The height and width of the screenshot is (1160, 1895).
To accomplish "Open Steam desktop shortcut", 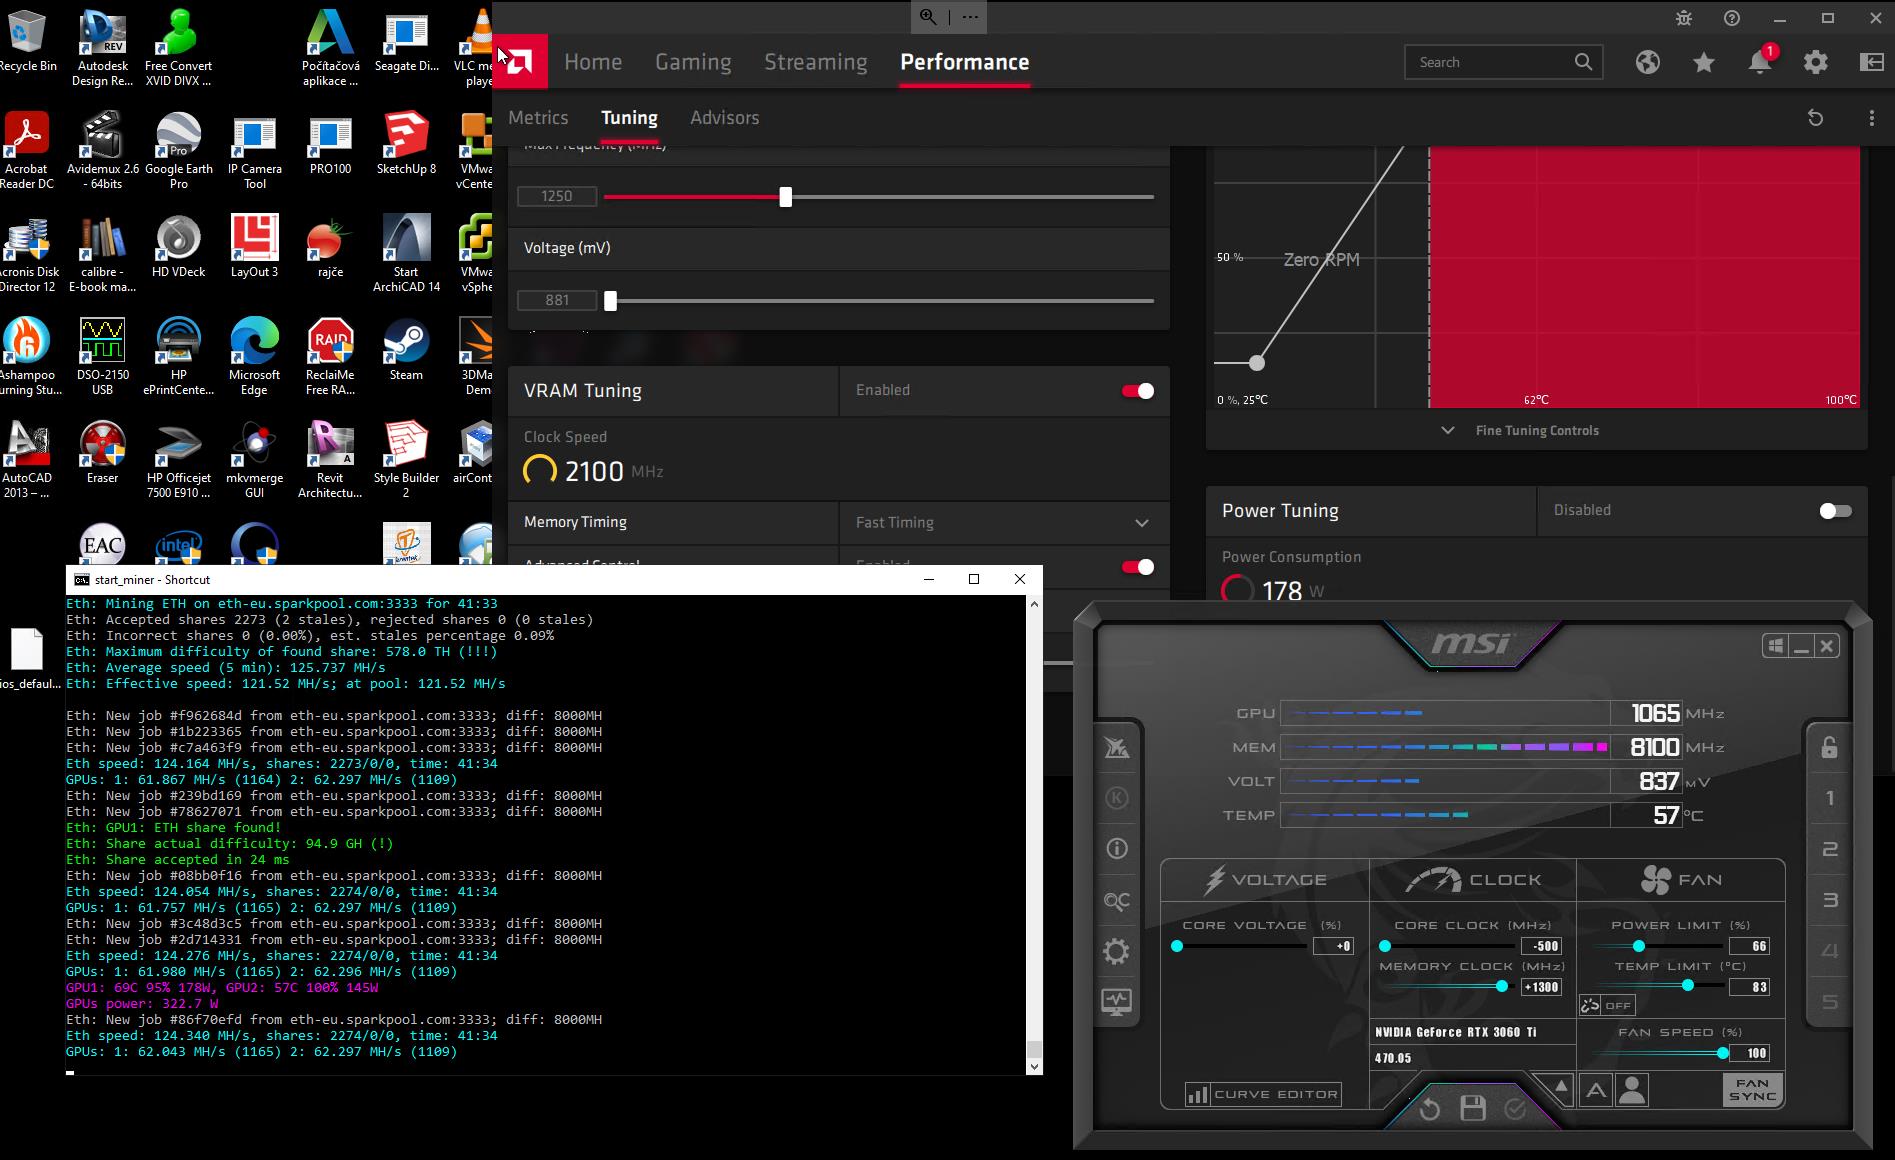I will tap(406, 350).
